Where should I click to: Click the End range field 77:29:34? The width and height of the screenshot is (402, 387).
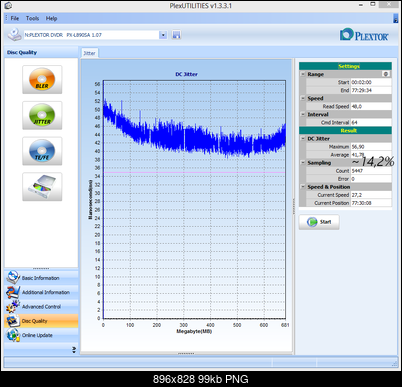(371, 90)
